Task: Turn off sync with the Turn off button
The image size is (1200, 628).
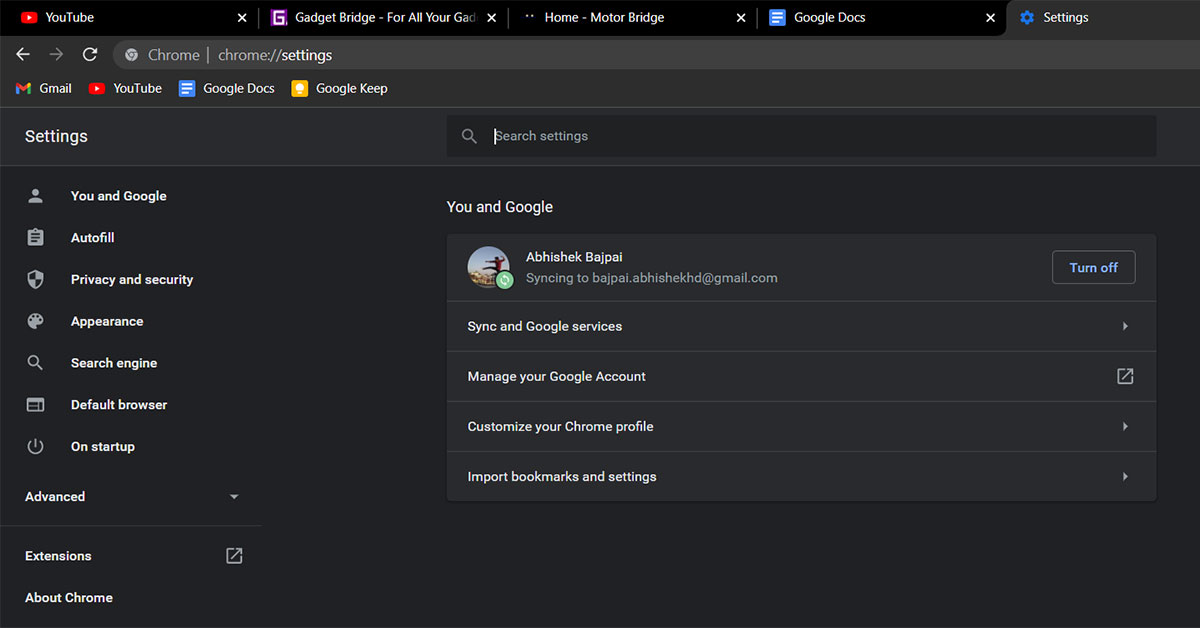Action: (1093, 267)
